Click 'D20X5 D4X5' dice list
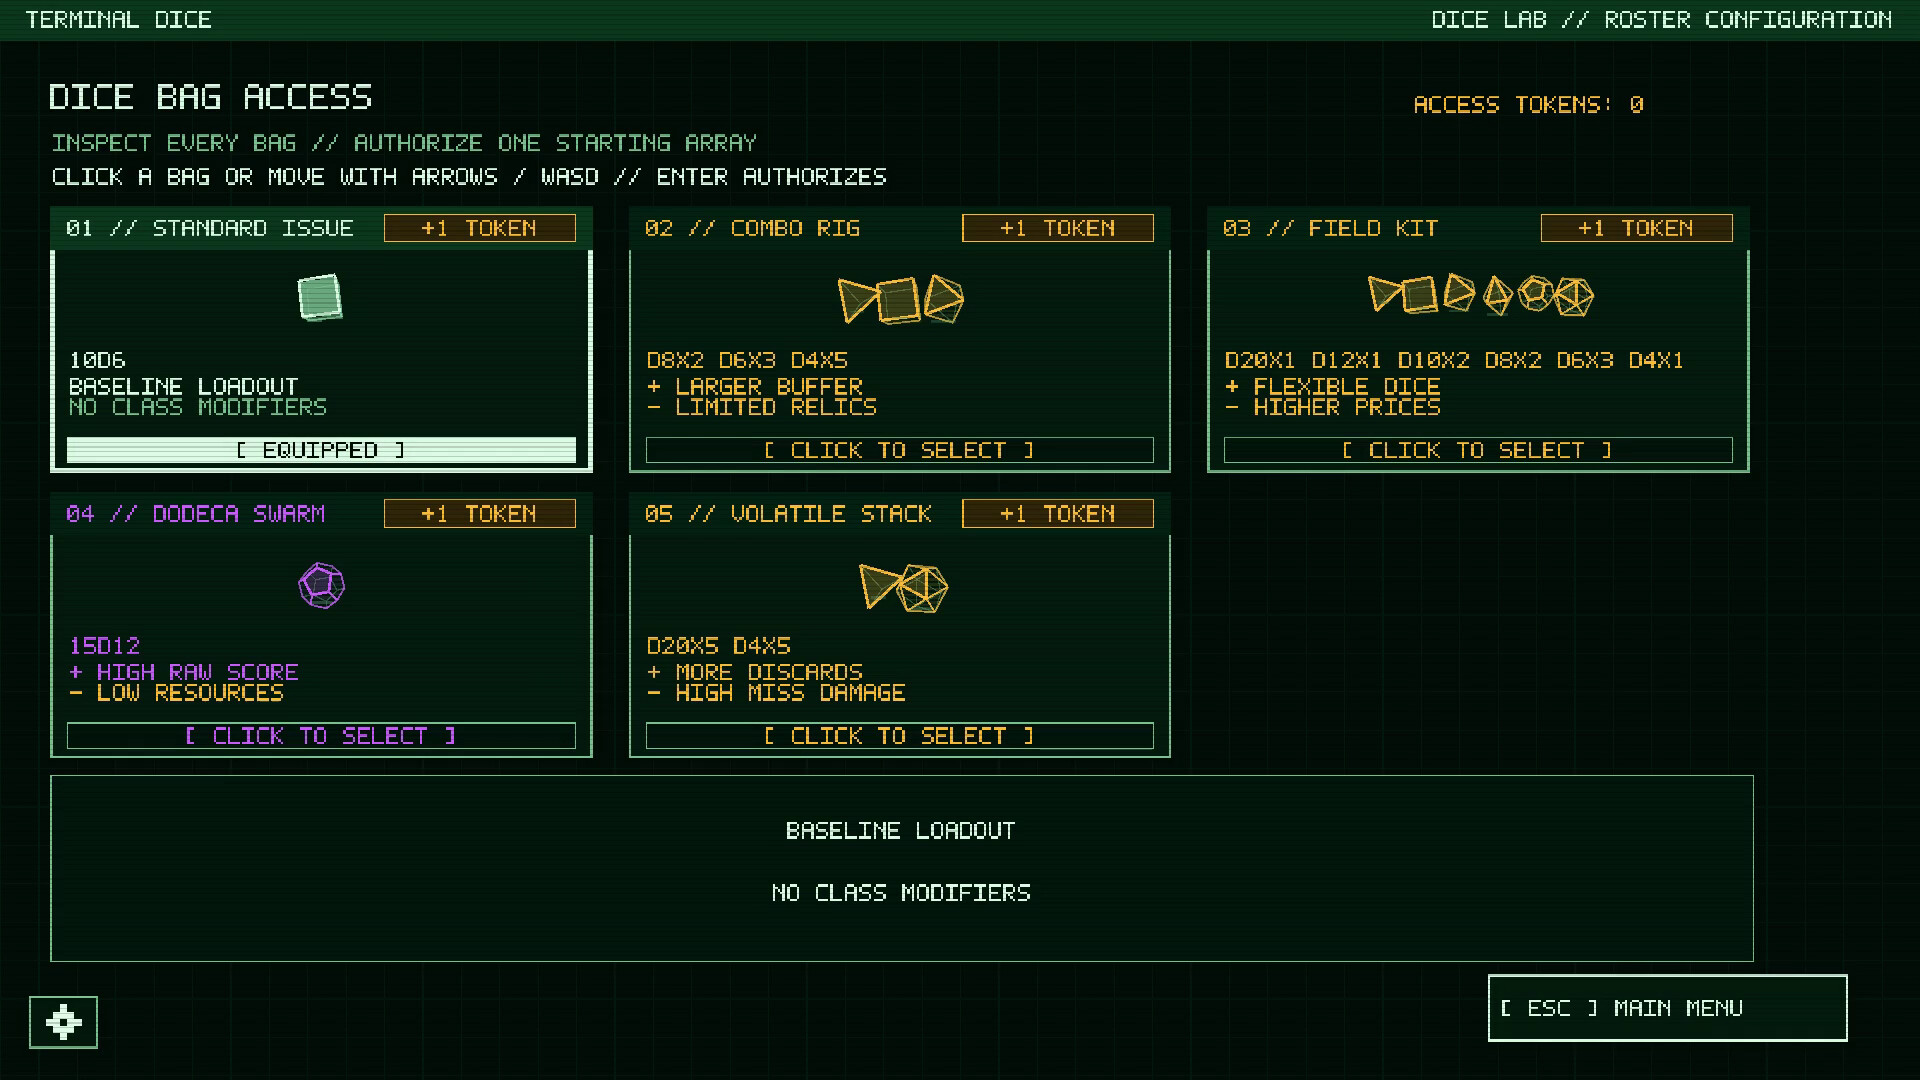 [x=718, y=646]
